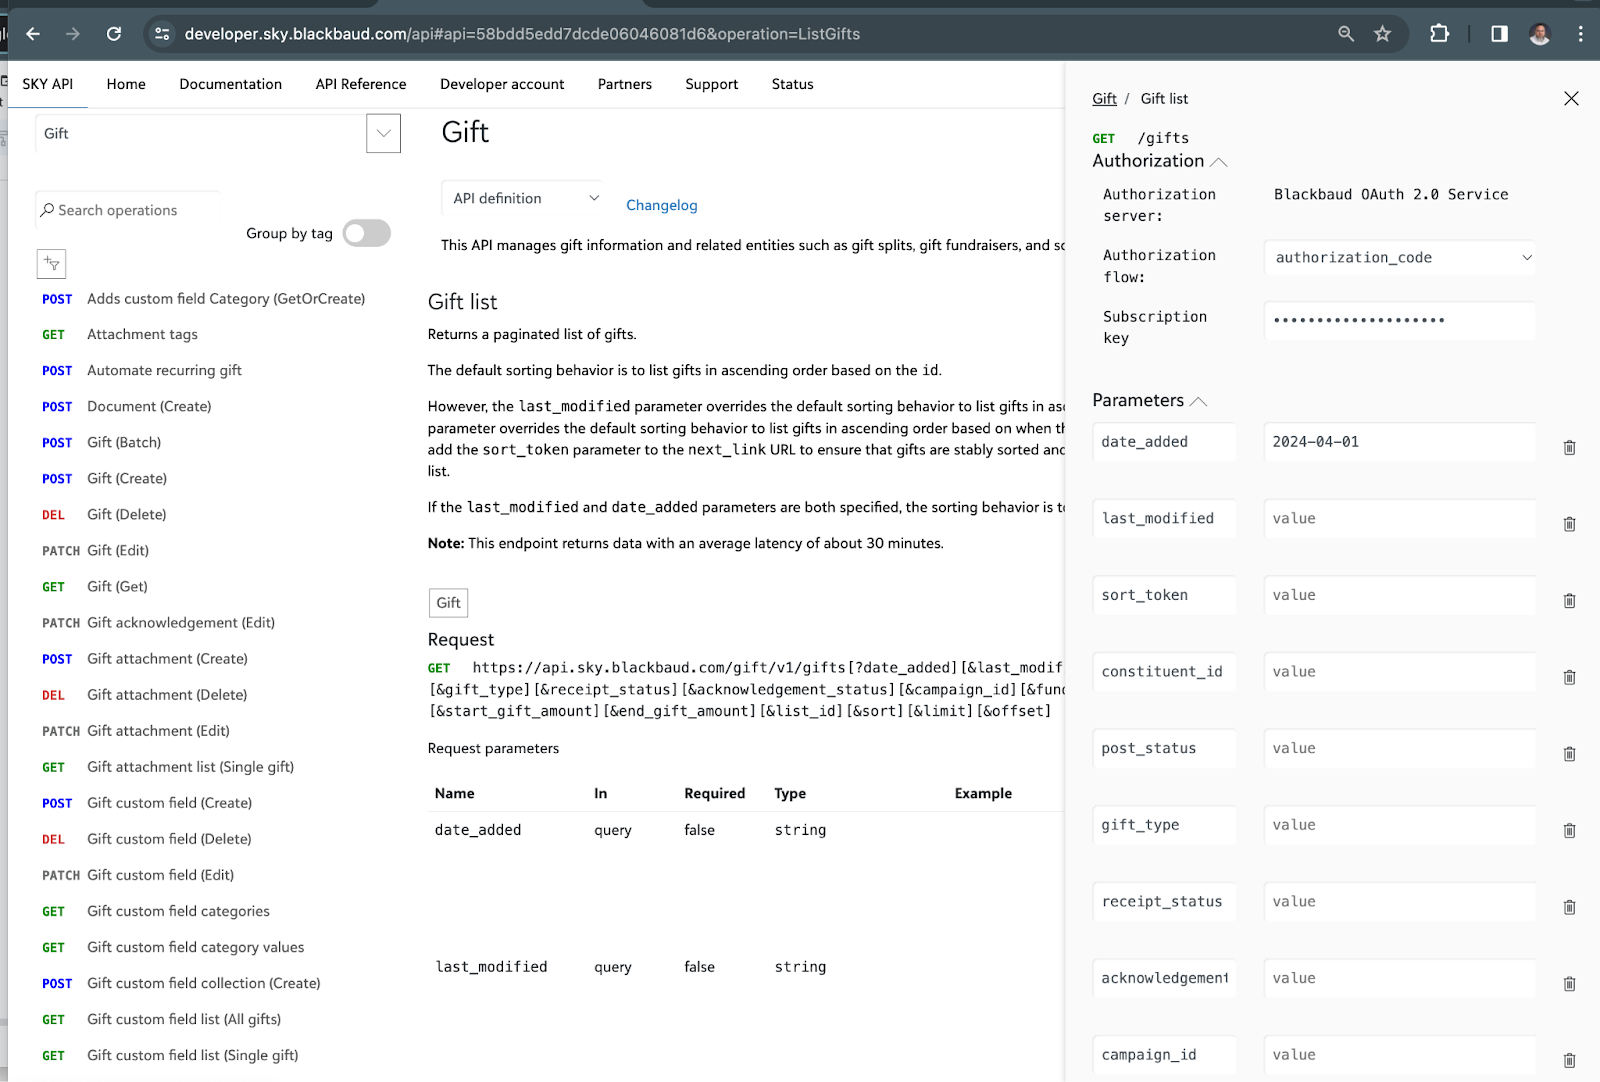1600x1082 pixels.
Task: Delete the post_status parameter
Action: [1569, 754]
